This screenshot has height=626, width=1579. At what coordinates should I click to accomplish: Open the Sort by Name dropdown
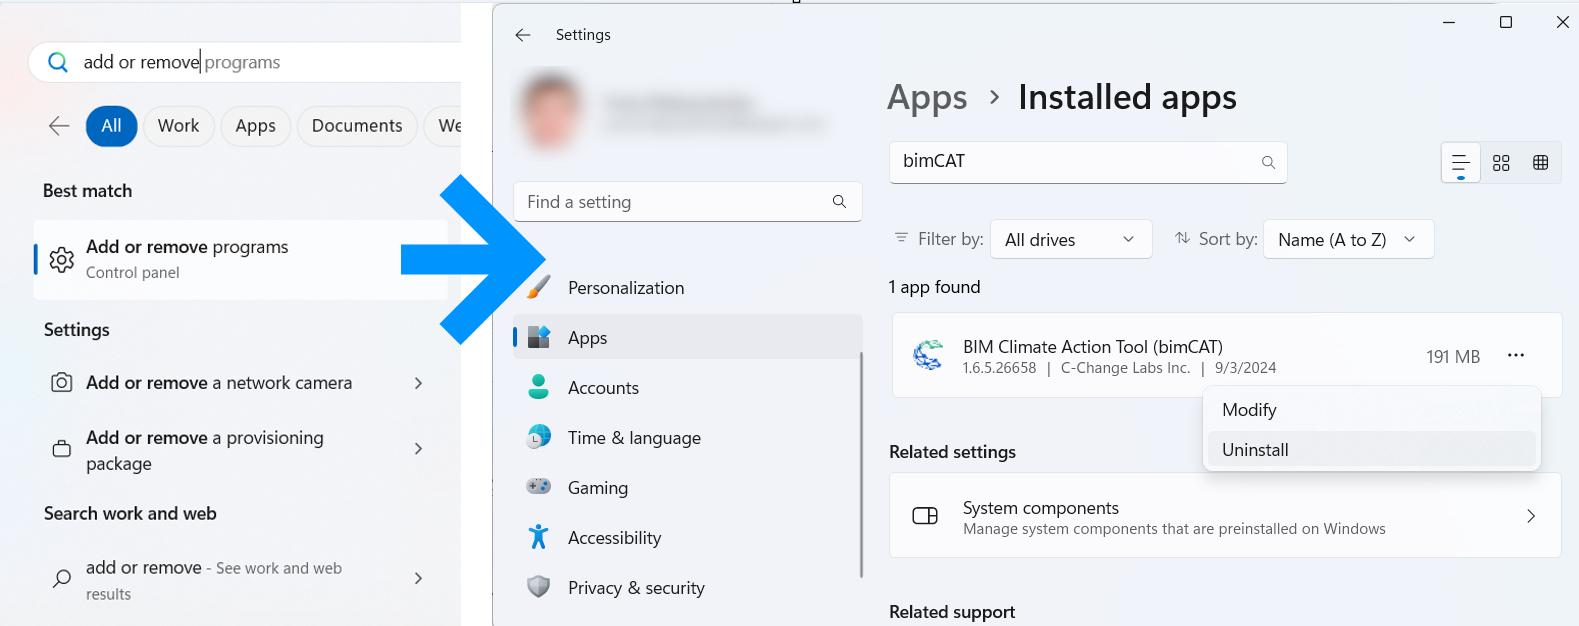pos(1347,240)
